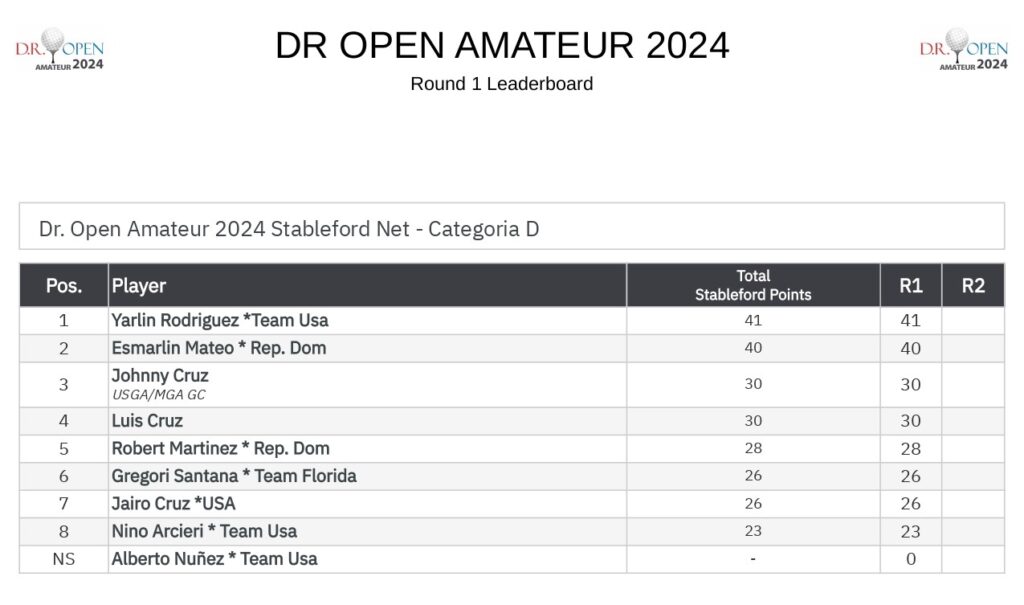The width and height of the screenshot is (1024, 605).
Task: Click the USGA/MGA GC club label
Action: pos(159,395)
